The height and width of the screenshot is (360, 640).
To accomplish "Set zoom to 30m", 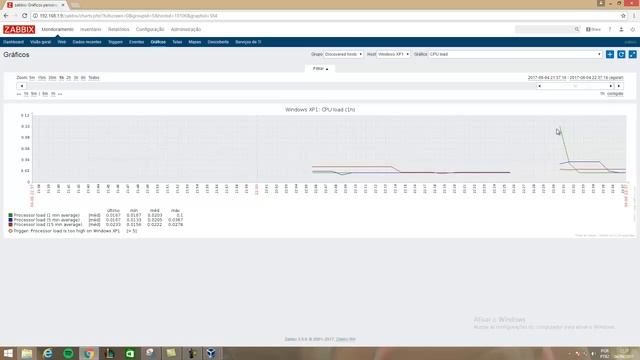I will [x=52, y=78].
